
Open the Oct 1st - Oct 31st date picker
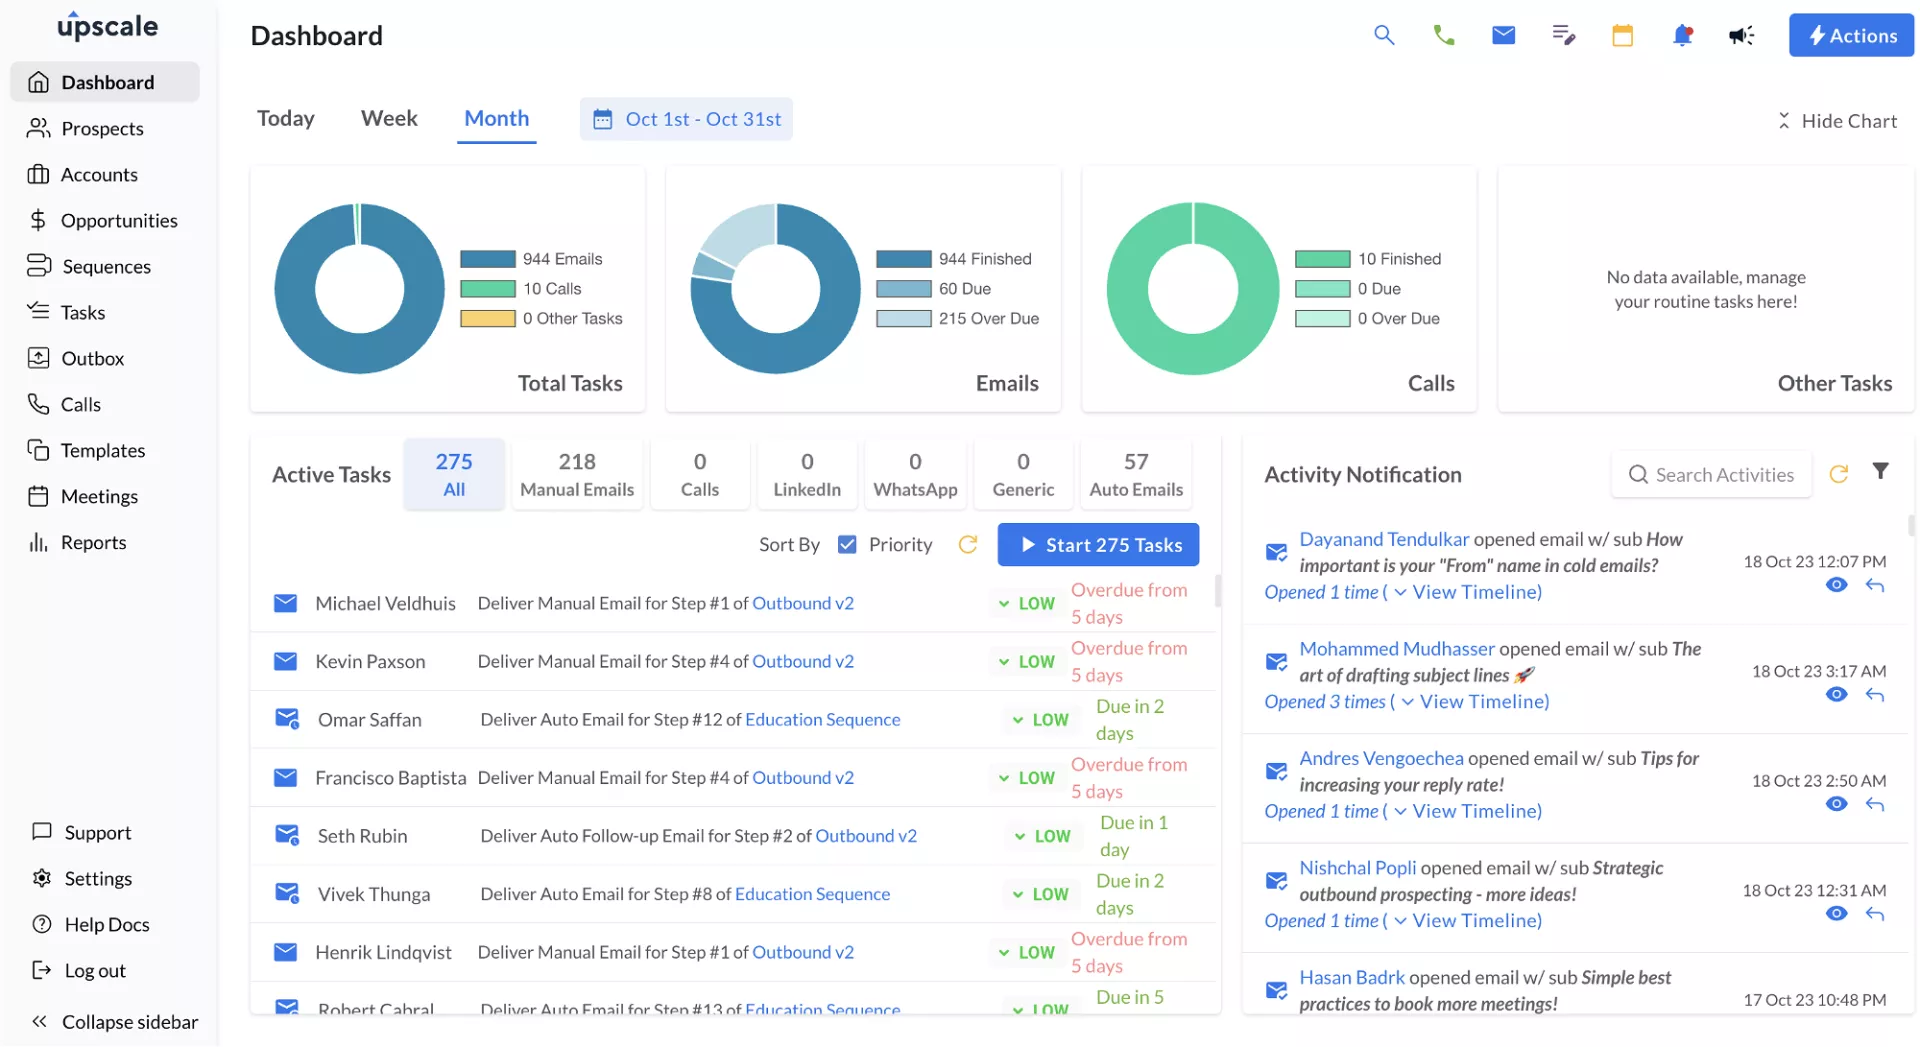[x=686, y=119]
